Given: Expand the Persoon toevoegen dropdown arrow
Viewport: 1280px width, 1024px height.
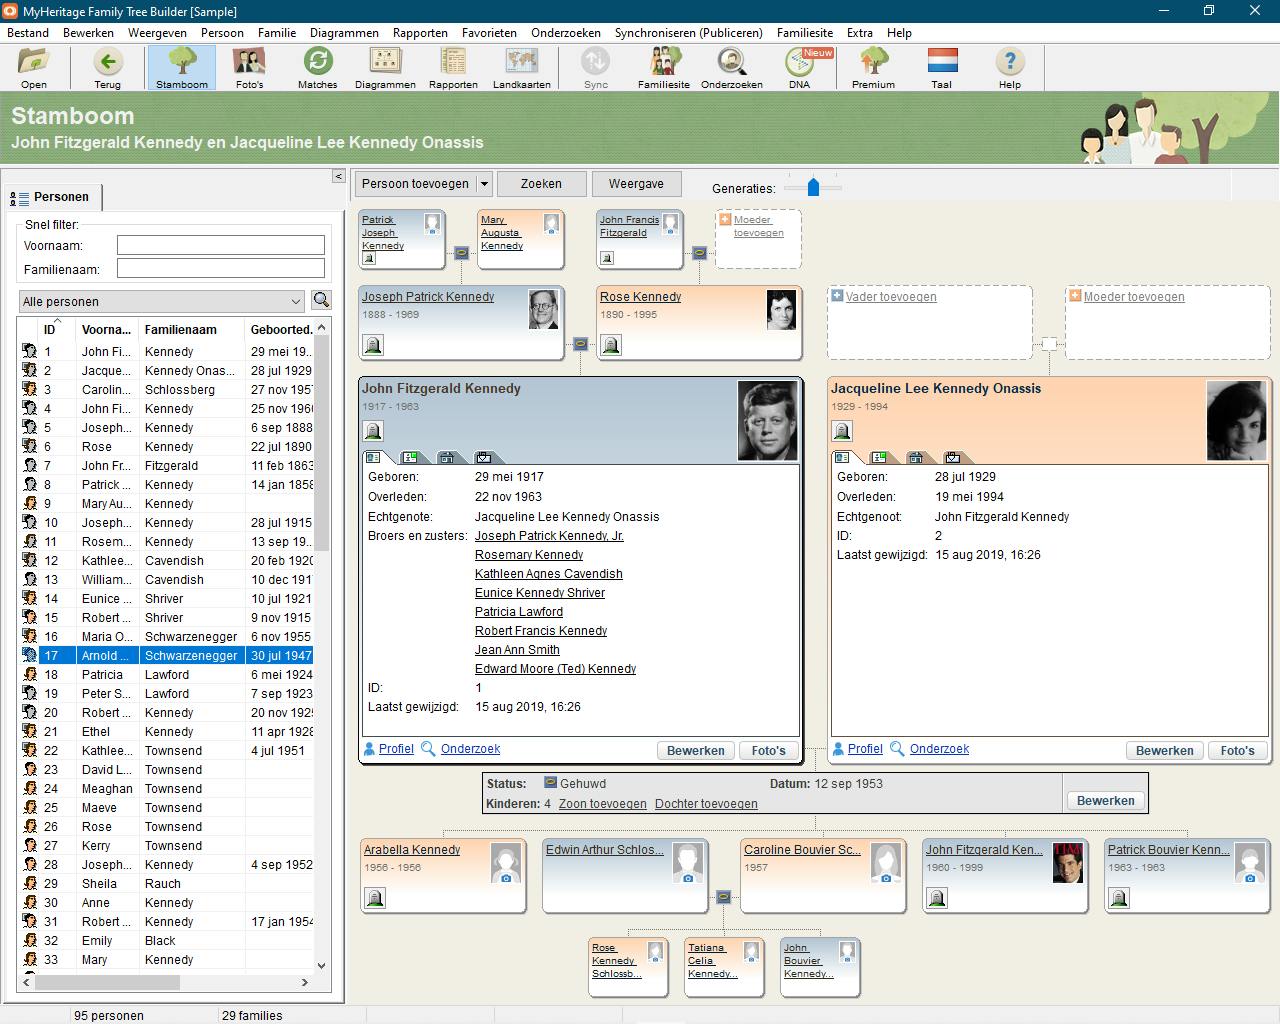Looking at the screenshot, I should pos(484,184).
